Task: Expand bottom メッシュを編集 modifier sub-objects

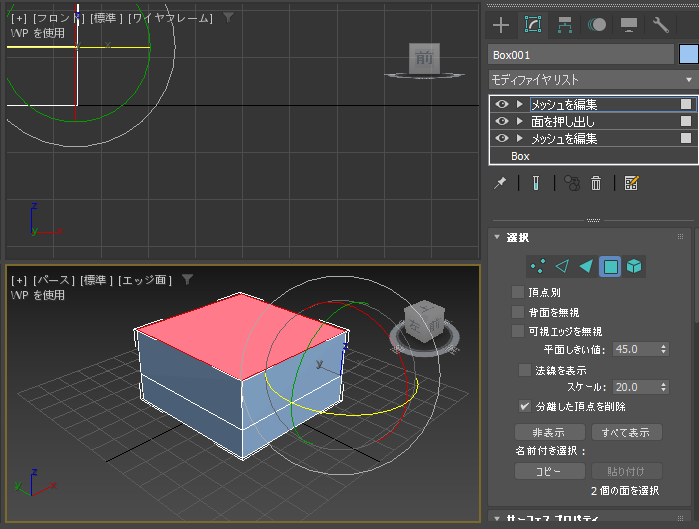Action: tap(519, 138)
